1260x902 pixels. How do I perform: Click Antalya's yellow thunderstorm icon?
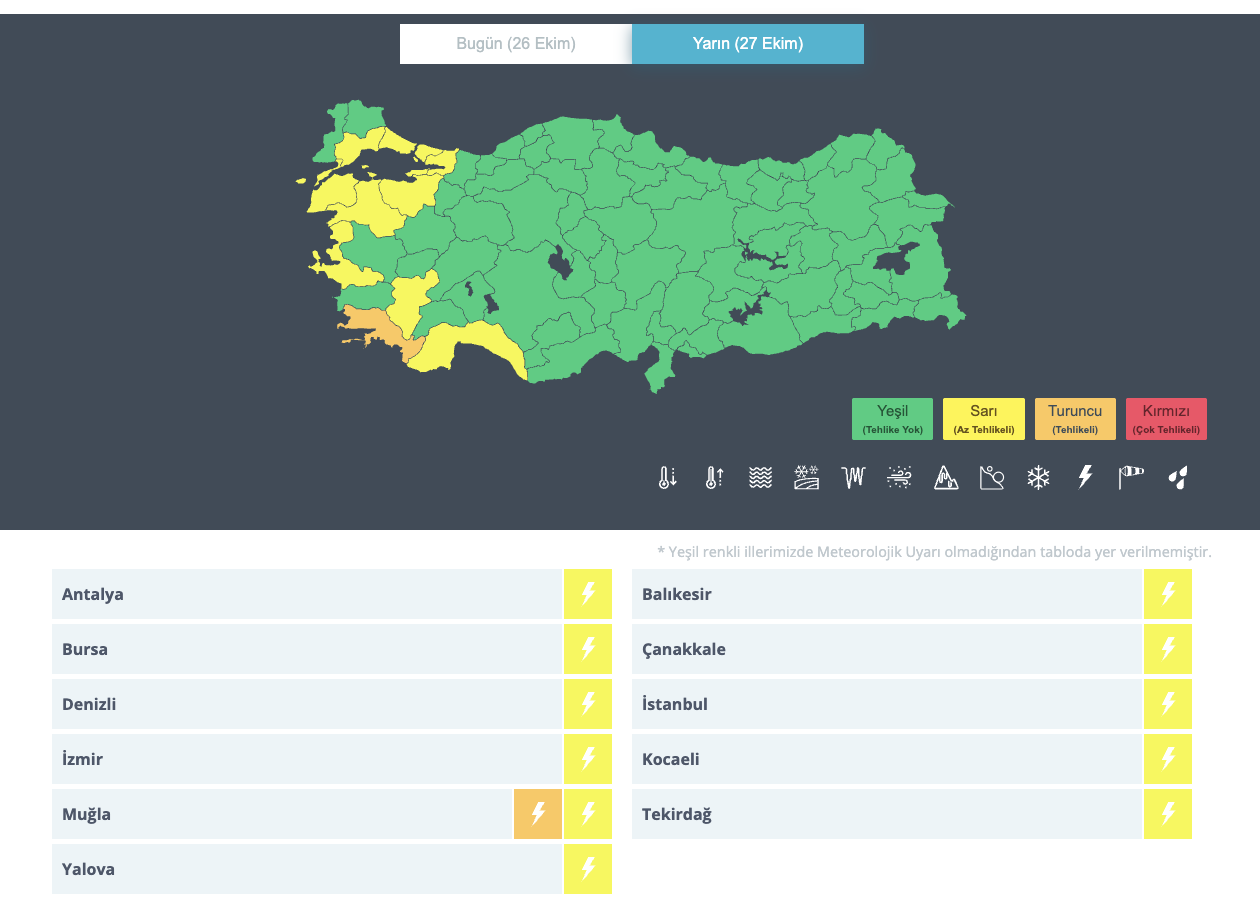click(x=588, y=594)
